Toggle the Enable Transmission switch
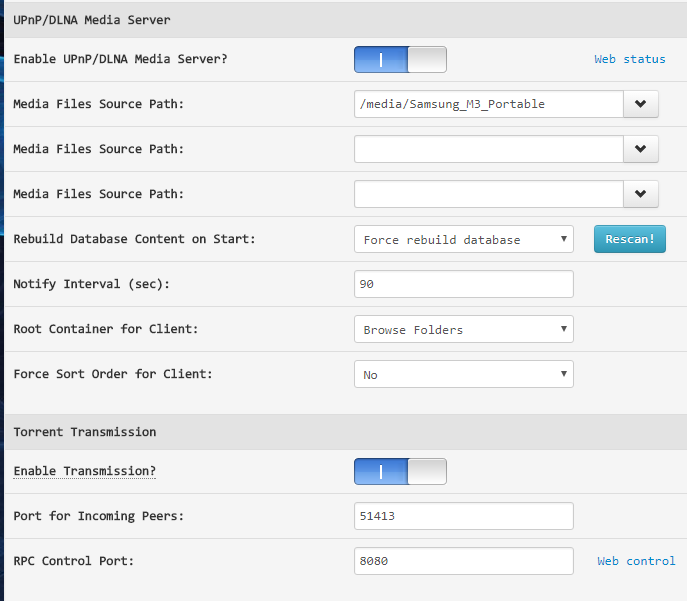Viewport: 687px width, 601px height. point(400,471)
